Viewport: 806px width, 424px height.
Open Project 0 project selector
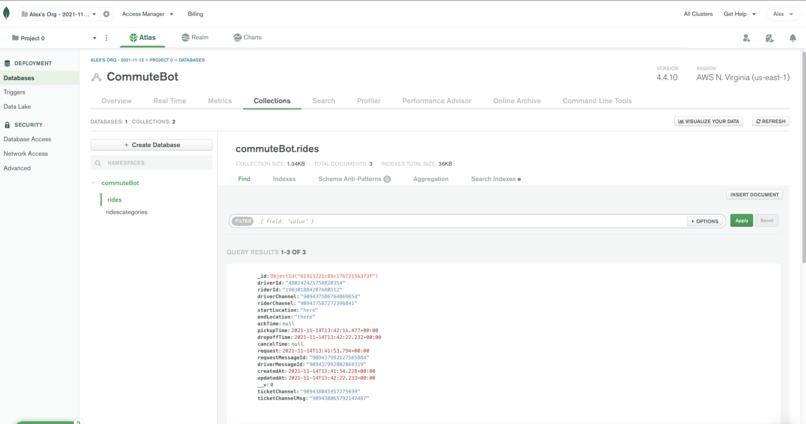coord(53,38)
